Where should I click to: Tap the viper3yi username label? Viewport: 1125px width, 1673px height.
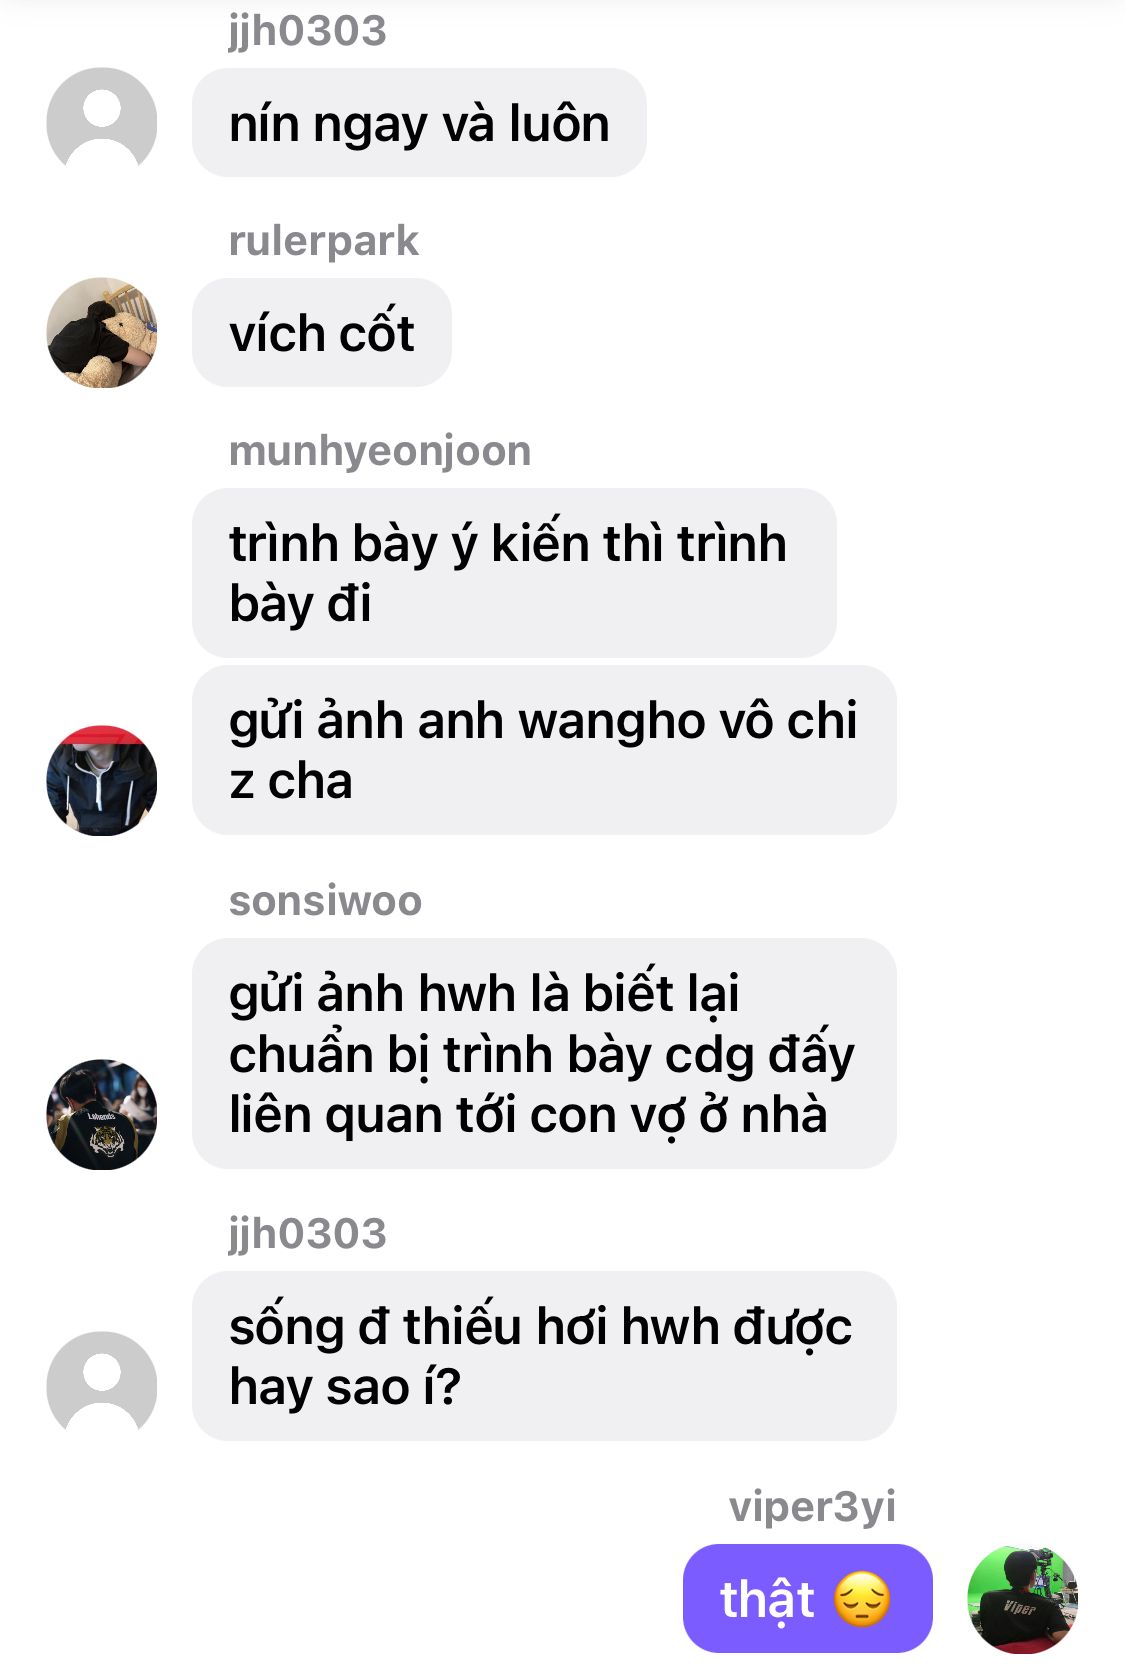[812, 1506]
